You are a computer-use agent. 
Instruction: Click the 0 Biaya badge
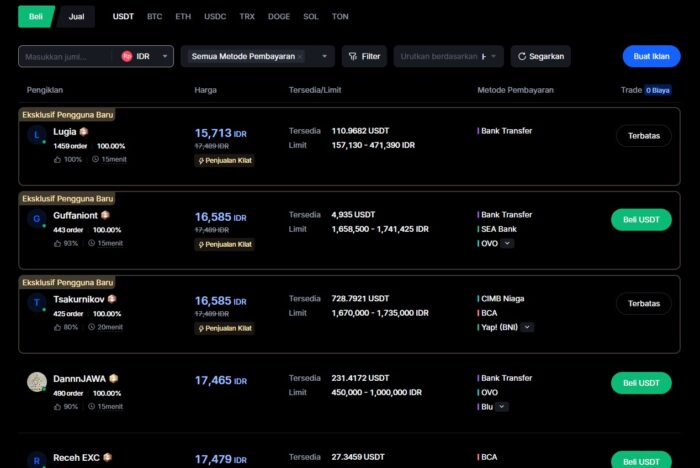(658, 90)
